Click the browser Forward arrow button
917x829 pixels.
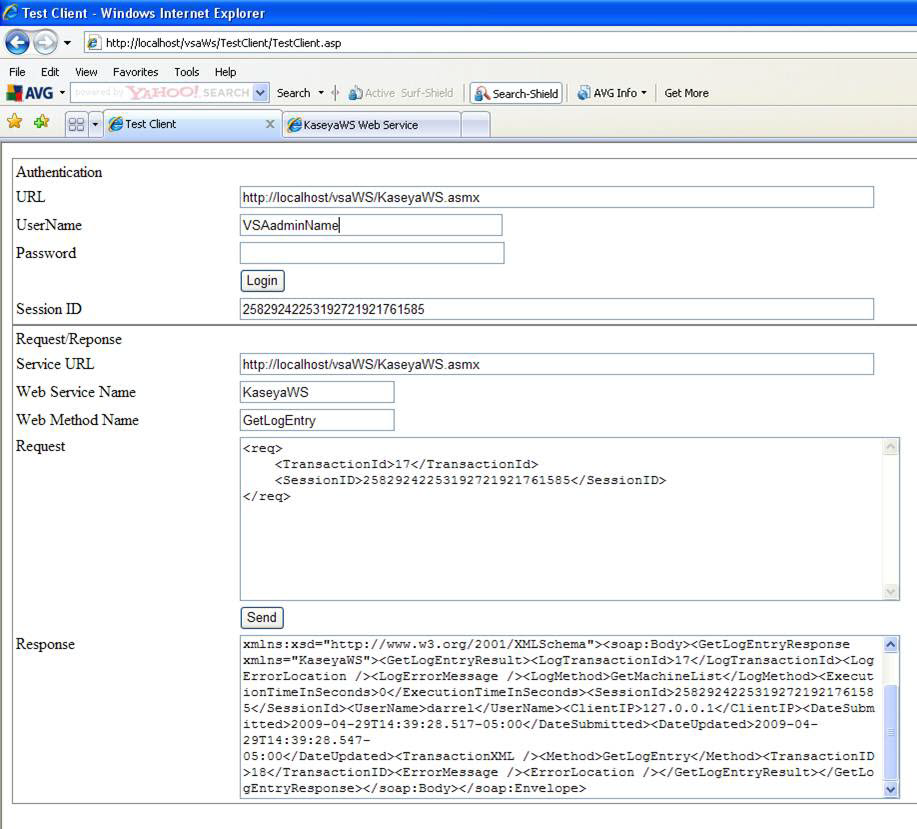pos(45,43)
